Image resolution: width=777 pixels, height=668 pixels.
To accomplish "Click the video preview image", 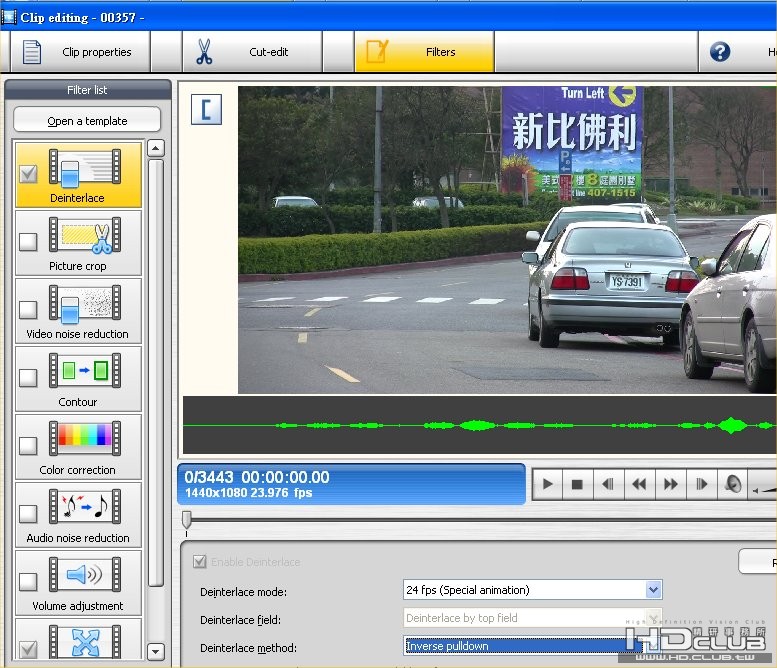I will [507, 240].
